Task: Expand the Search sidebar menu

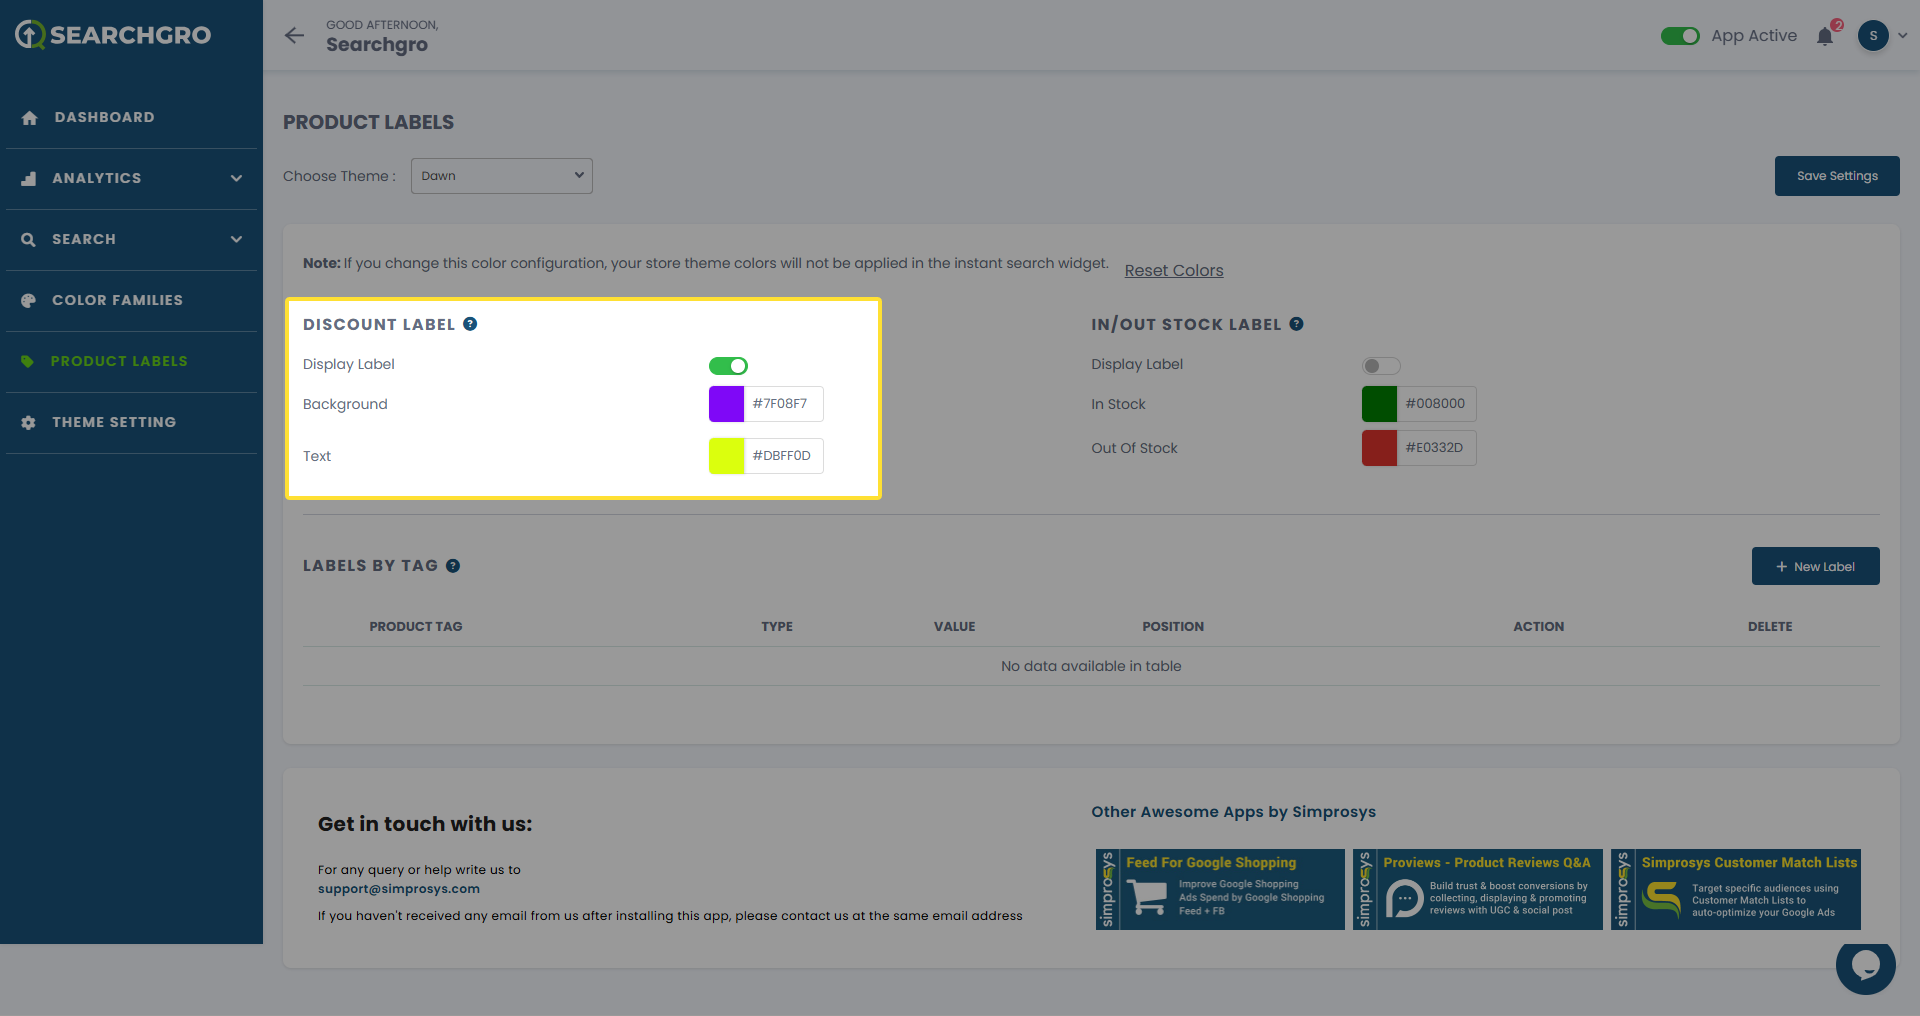Action: [x=131, y=239]
